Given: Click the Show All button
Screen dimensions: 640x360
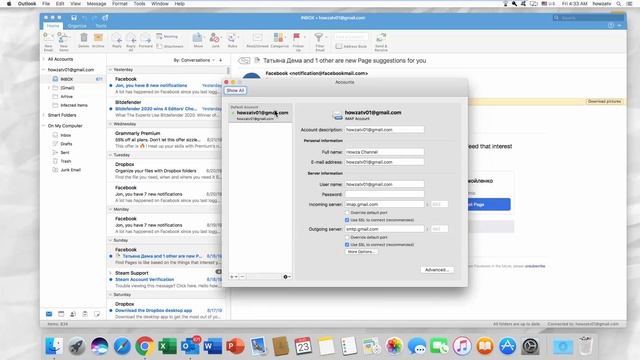Looking at the screenshot, I should [x=235, y=90].
